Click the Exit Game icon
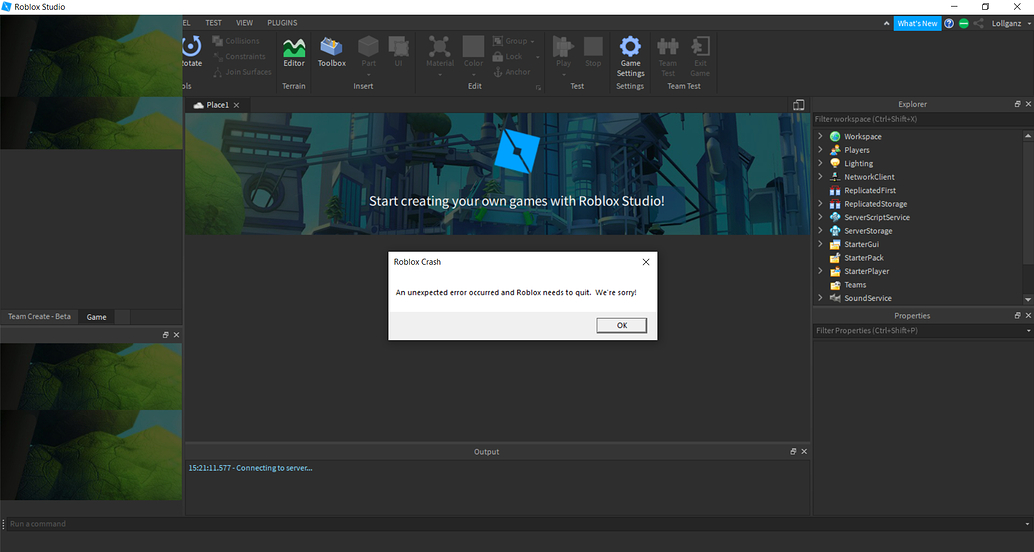 (x=700, y=57)
